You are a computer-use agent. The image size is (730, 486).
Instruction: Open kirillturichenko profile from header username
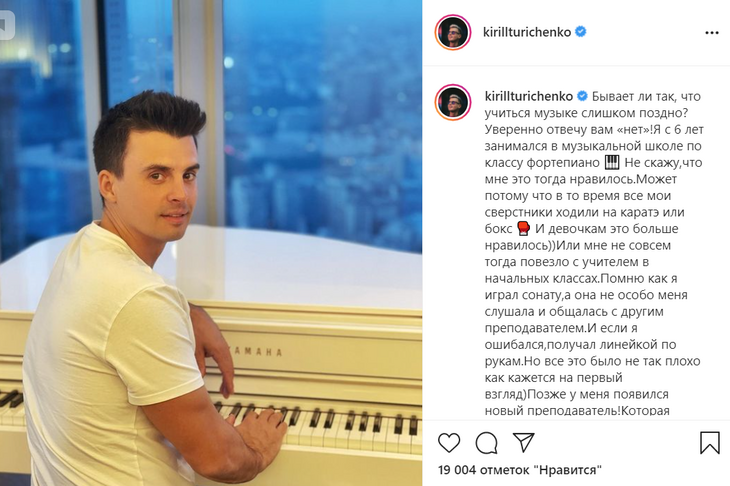[527, 32]
